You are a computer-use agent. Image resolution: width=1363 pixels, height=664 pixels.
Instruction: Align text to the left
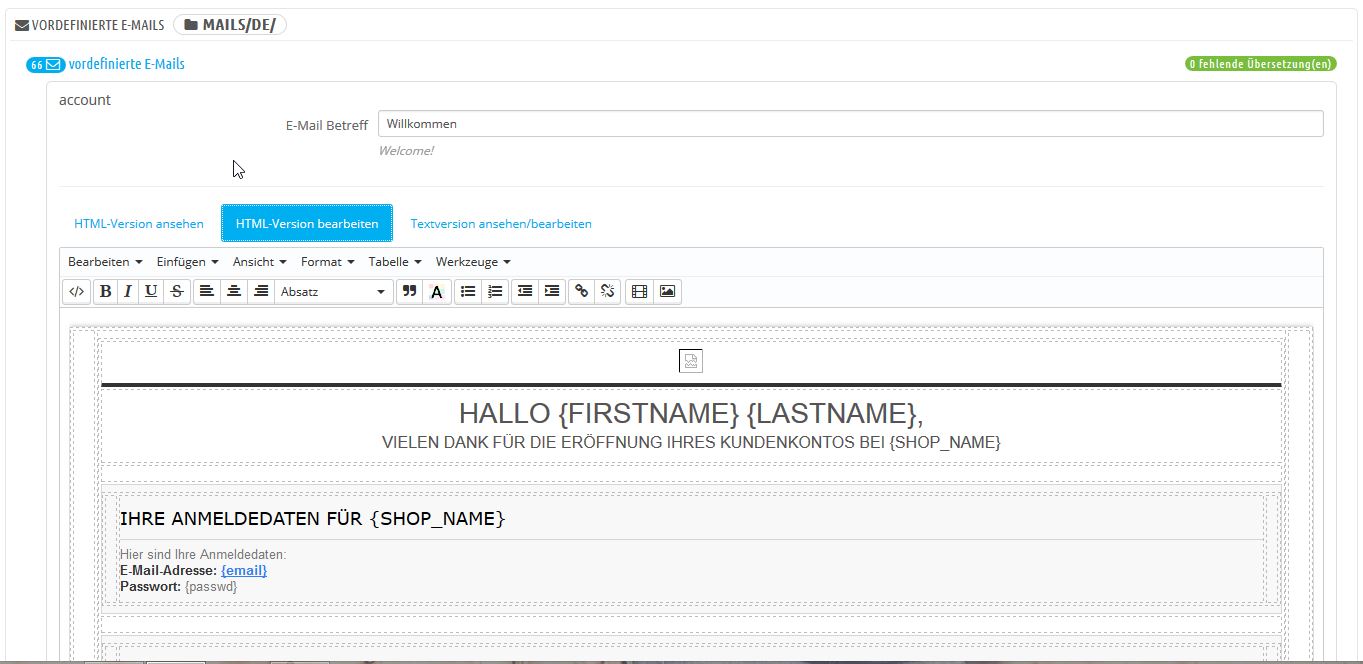pyautogui.click(x=206, y=292)
